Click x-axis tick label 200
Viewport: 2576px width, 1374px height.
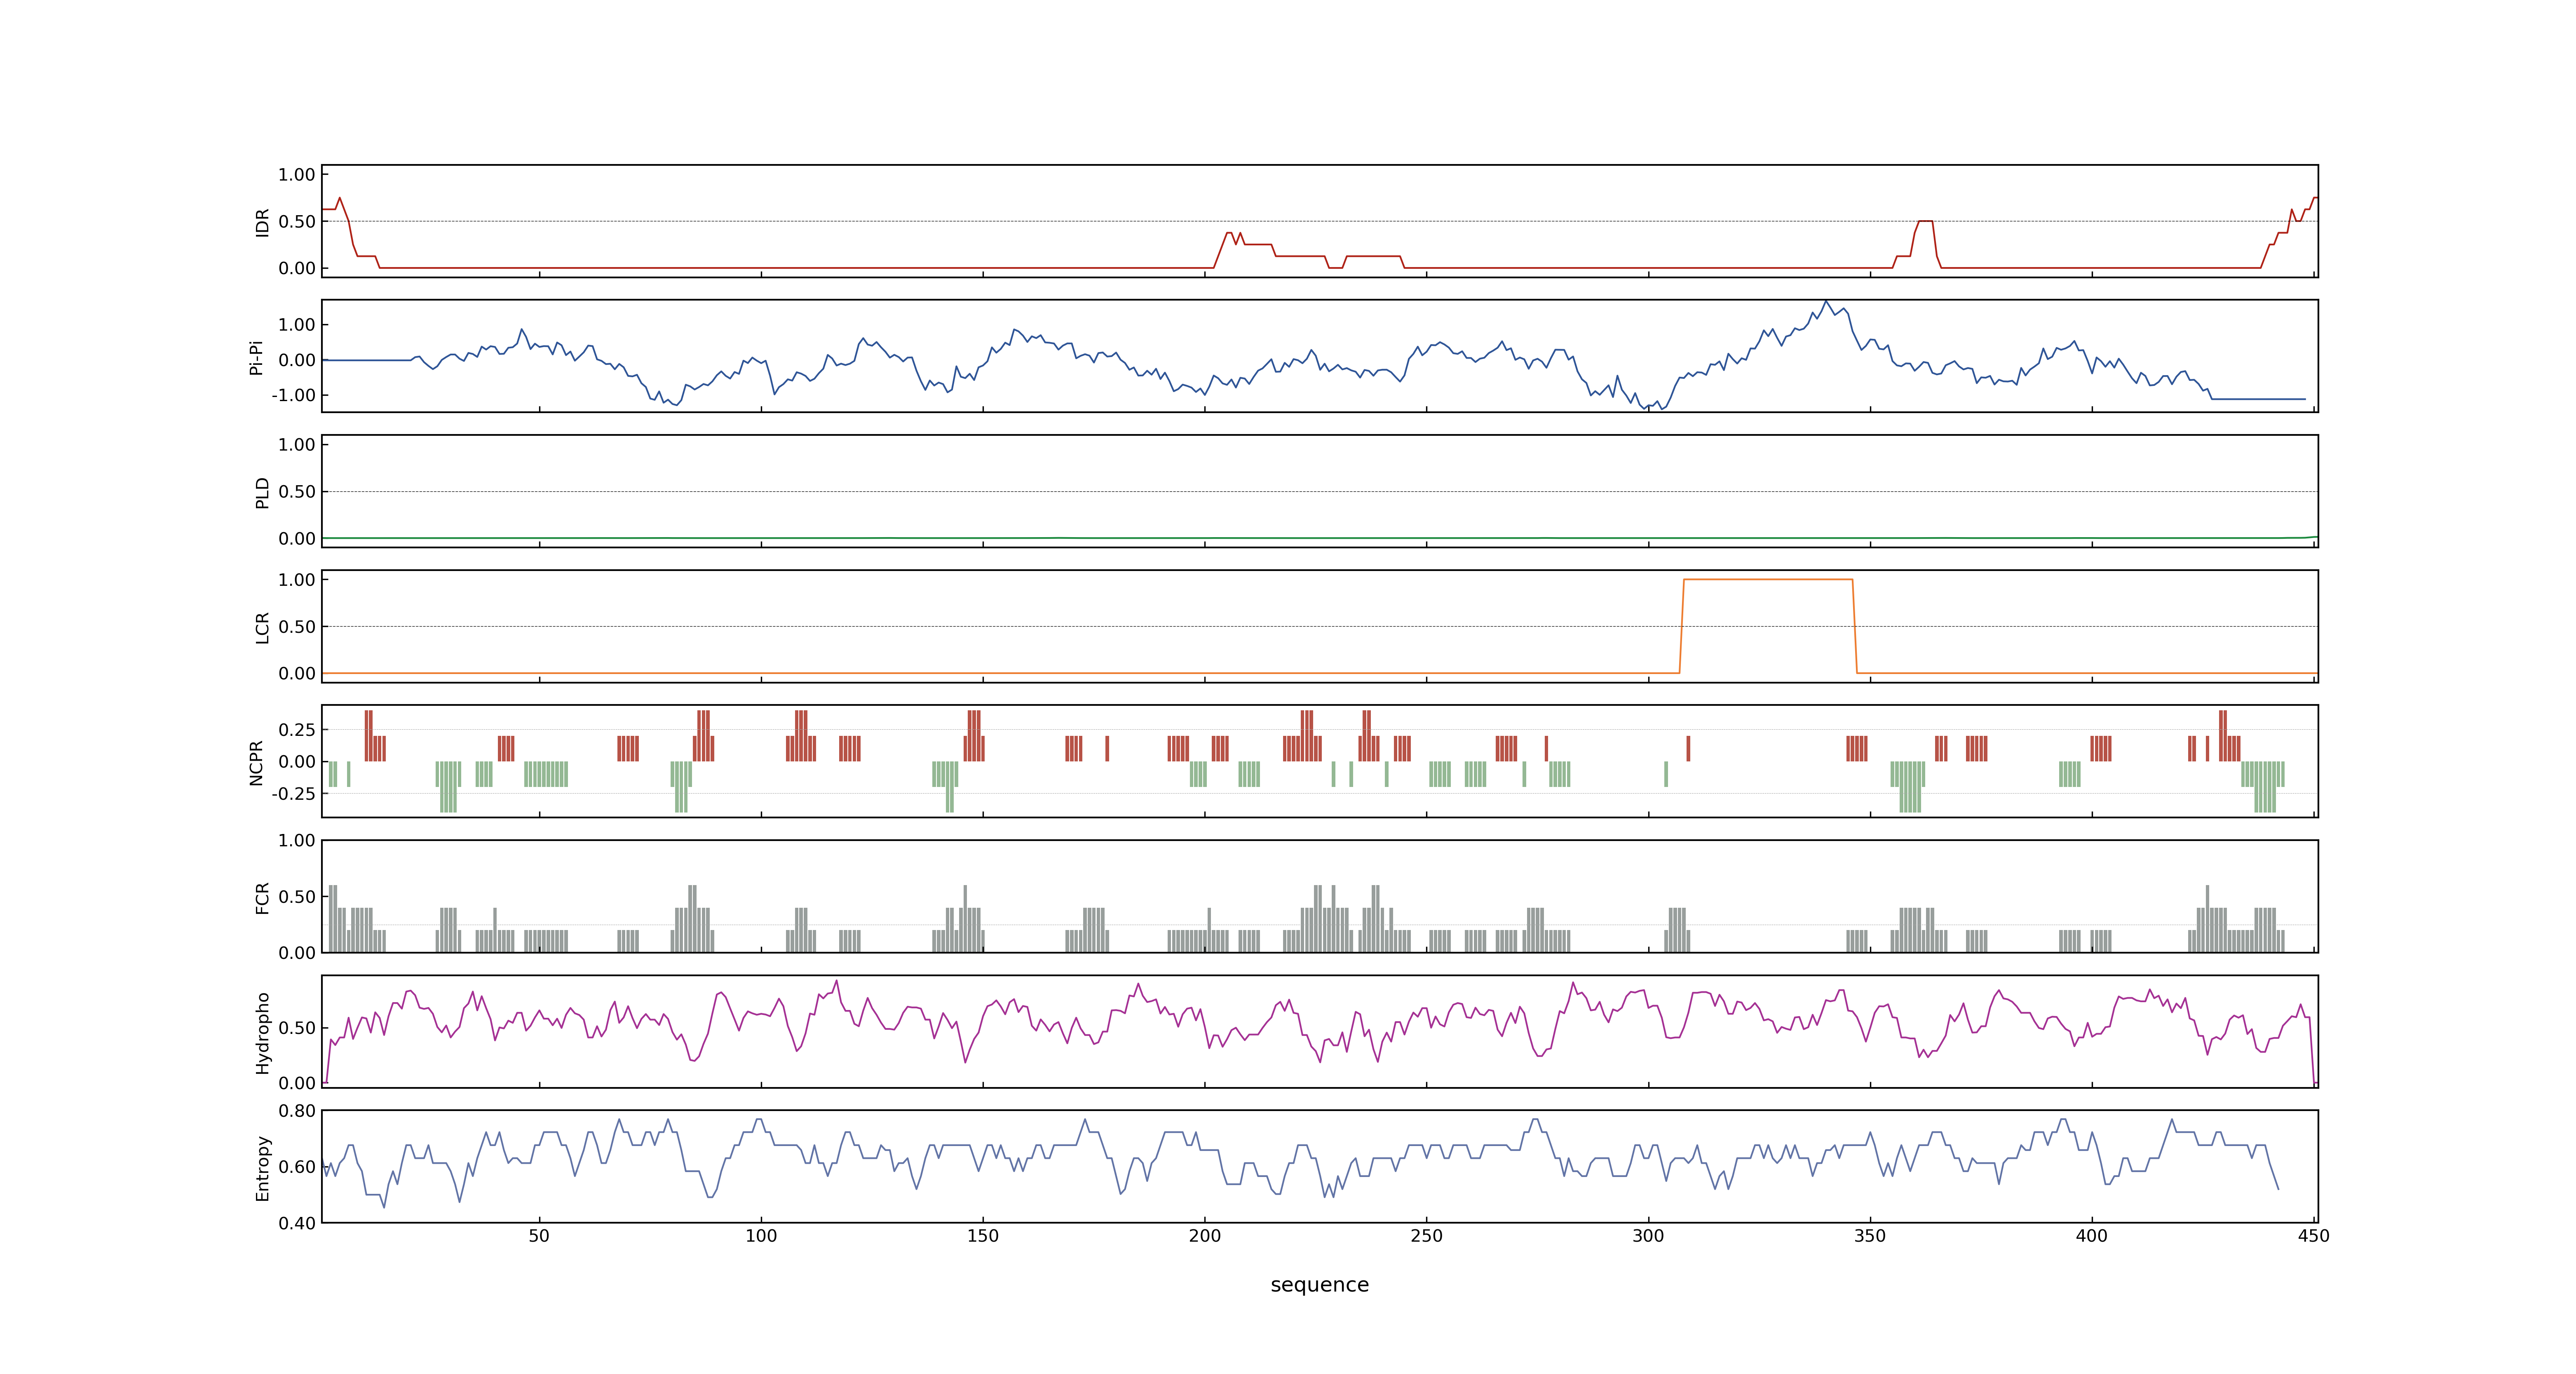pyautogui.click(x=1205, y=1236)
